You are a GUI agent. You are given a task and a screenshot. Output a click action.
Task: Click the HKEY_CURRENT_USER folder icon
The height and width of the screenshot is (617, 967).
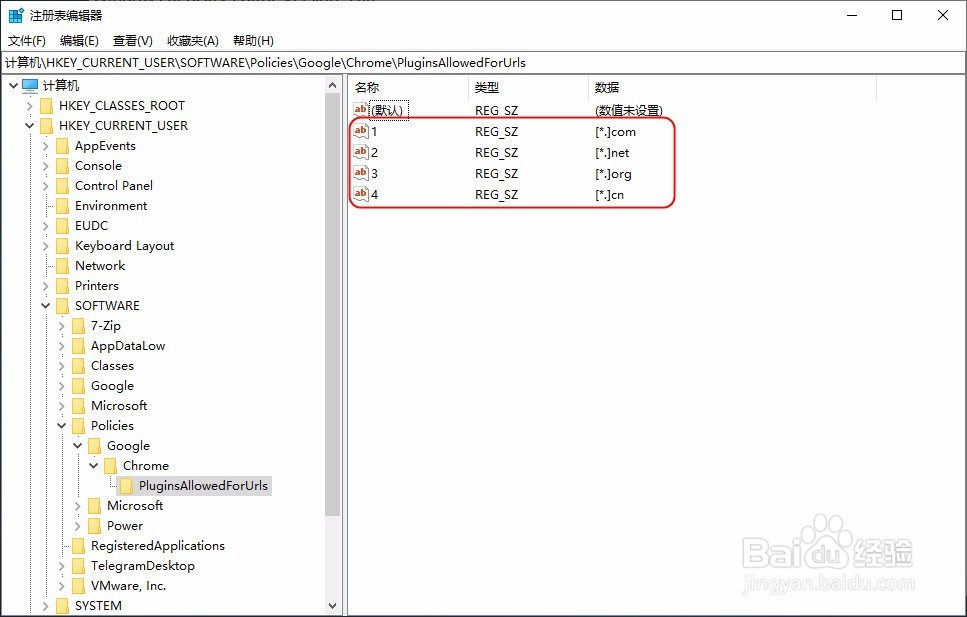tap(46, 125)
